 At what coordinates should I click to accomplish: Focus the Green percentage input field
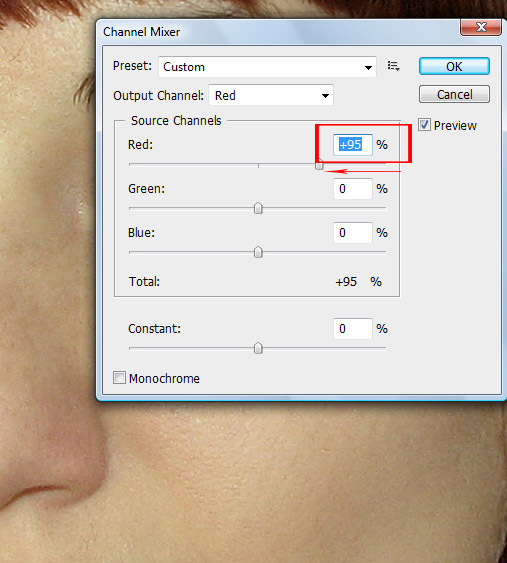(x=353, y=189)
